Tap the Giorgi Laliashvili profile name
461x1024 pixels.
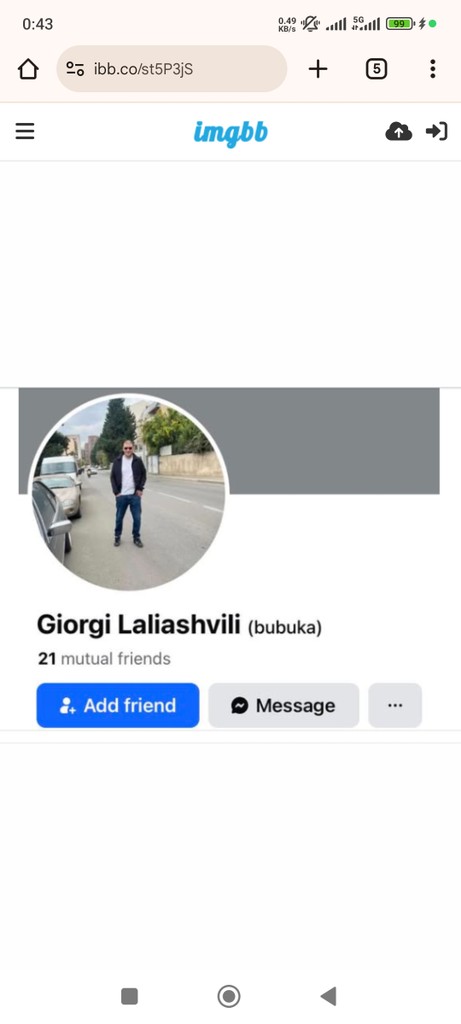point(138,625)
